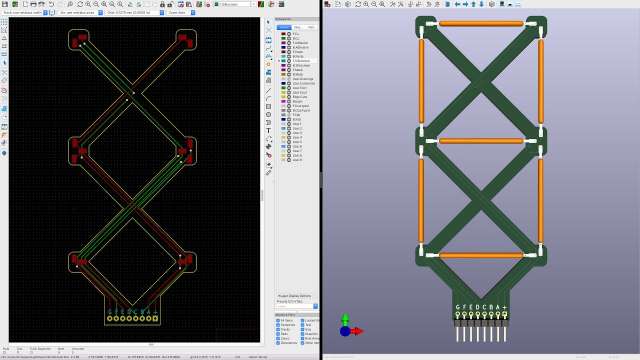Switch to Nets tab in Appearance

pyautogui.click(x=311, y=27)
